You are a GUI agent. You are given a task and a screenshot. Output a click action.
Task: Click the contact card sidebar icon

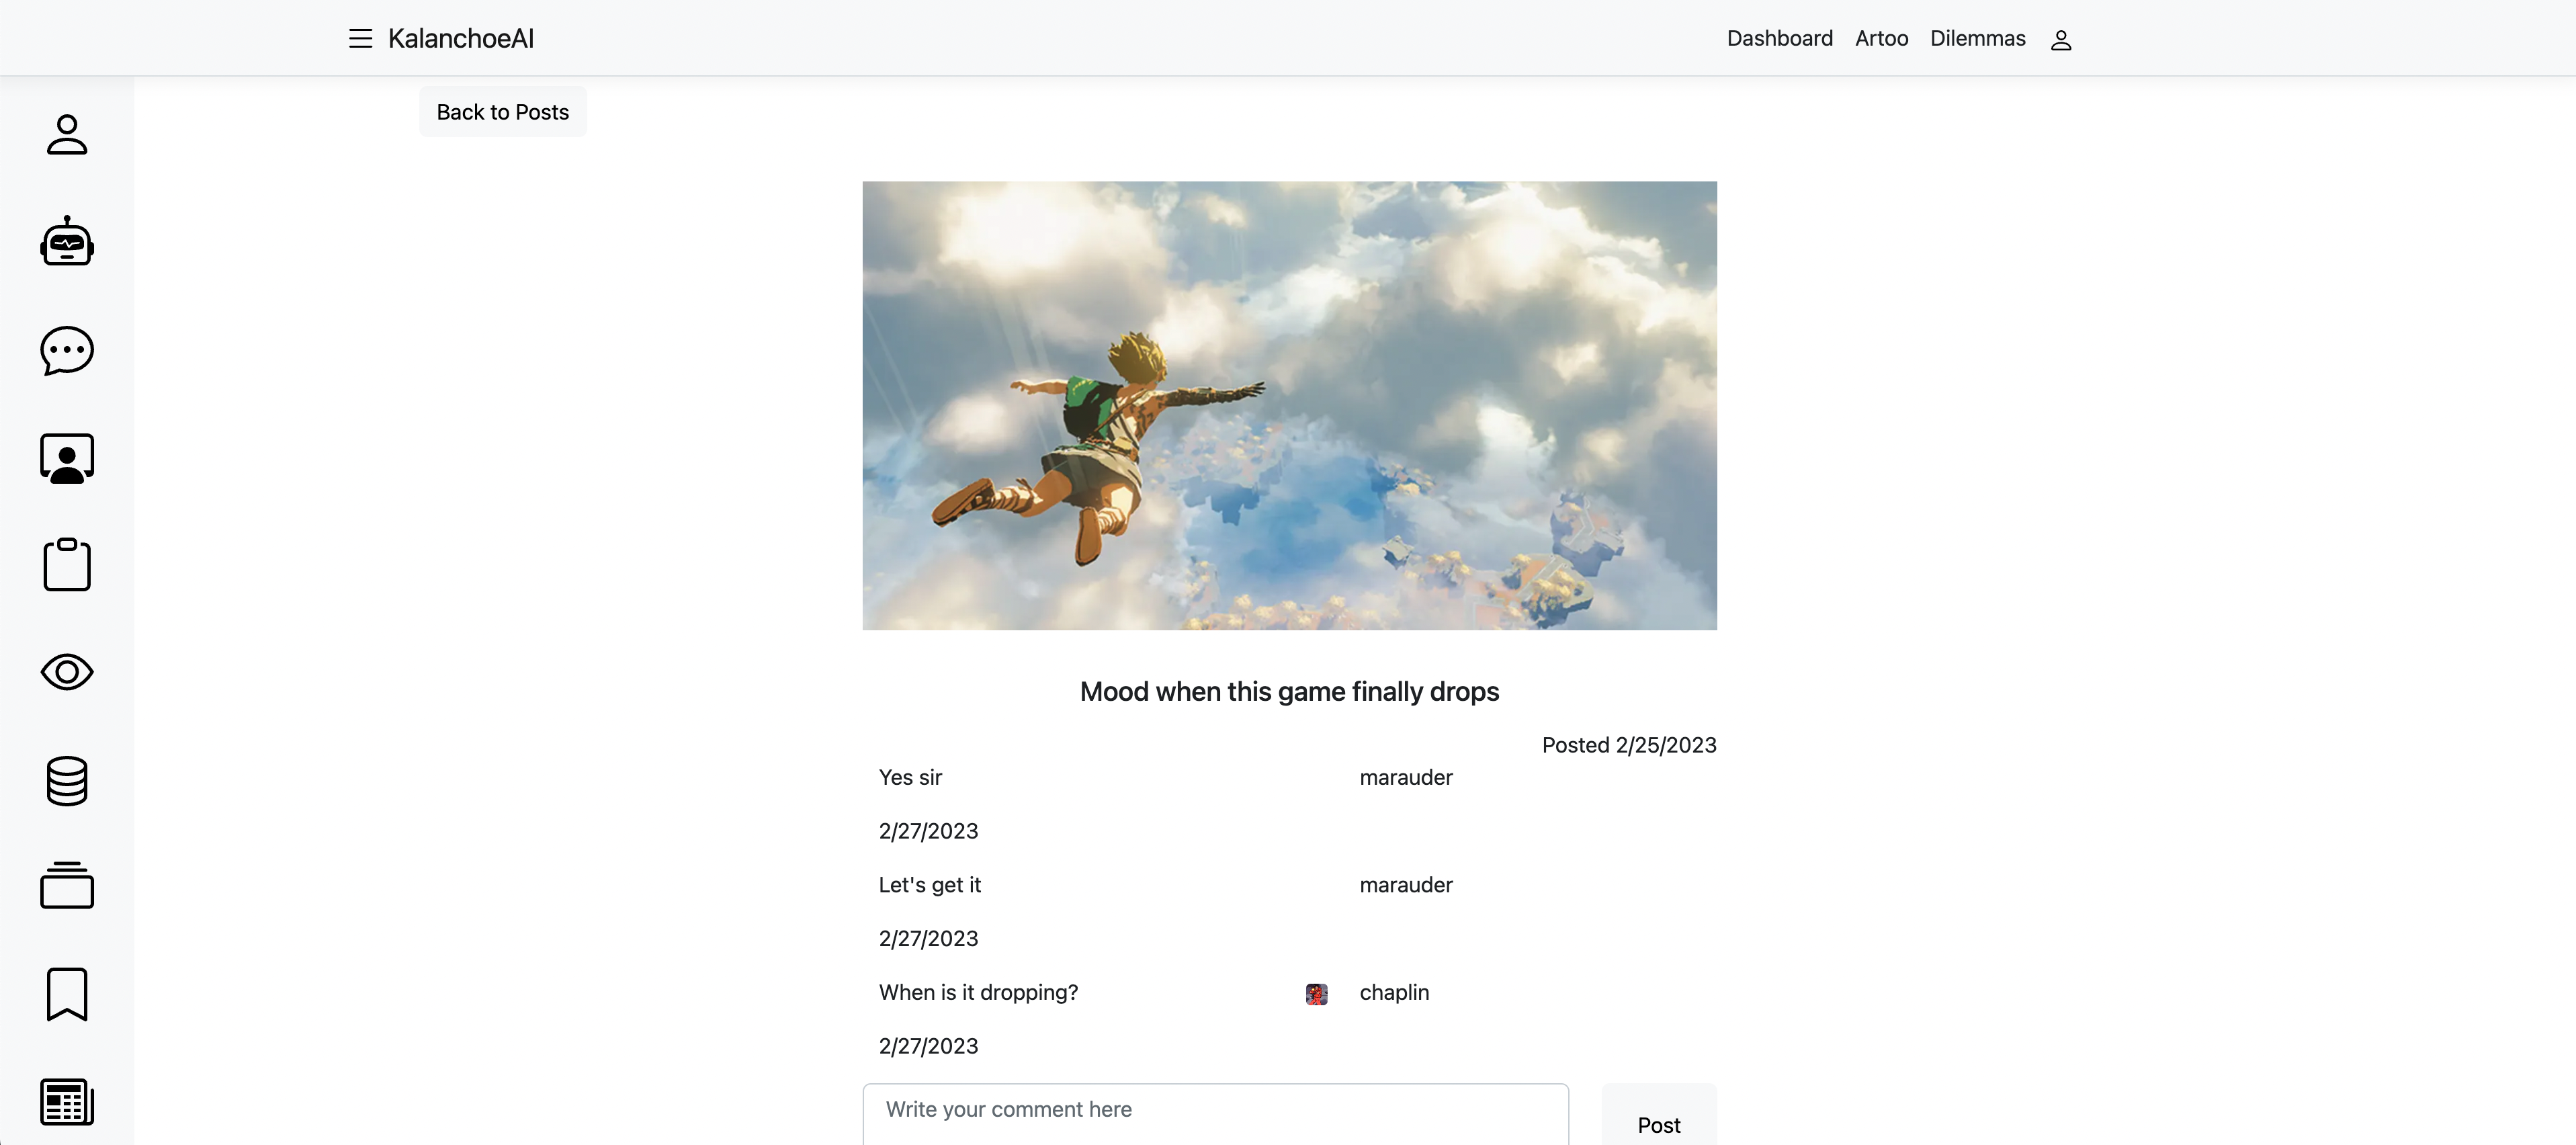tap(67, 458)
